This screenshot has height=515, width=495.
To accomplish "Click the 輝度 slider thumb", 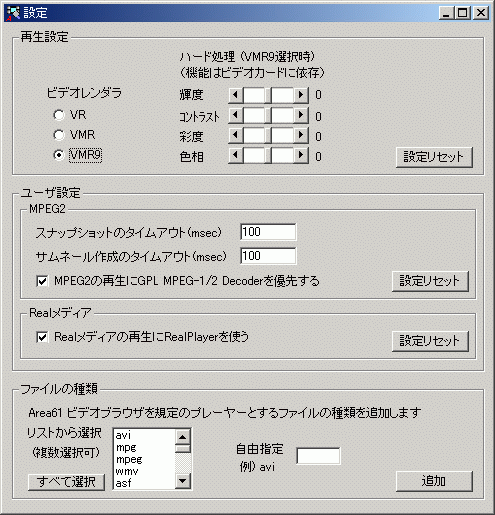I will click(268, 95).
